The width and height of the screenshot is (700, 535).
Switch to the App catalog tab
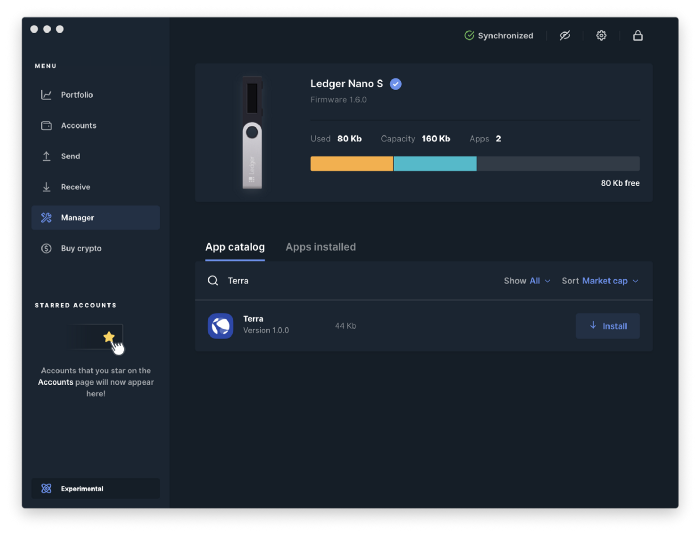tap(235, 247)
